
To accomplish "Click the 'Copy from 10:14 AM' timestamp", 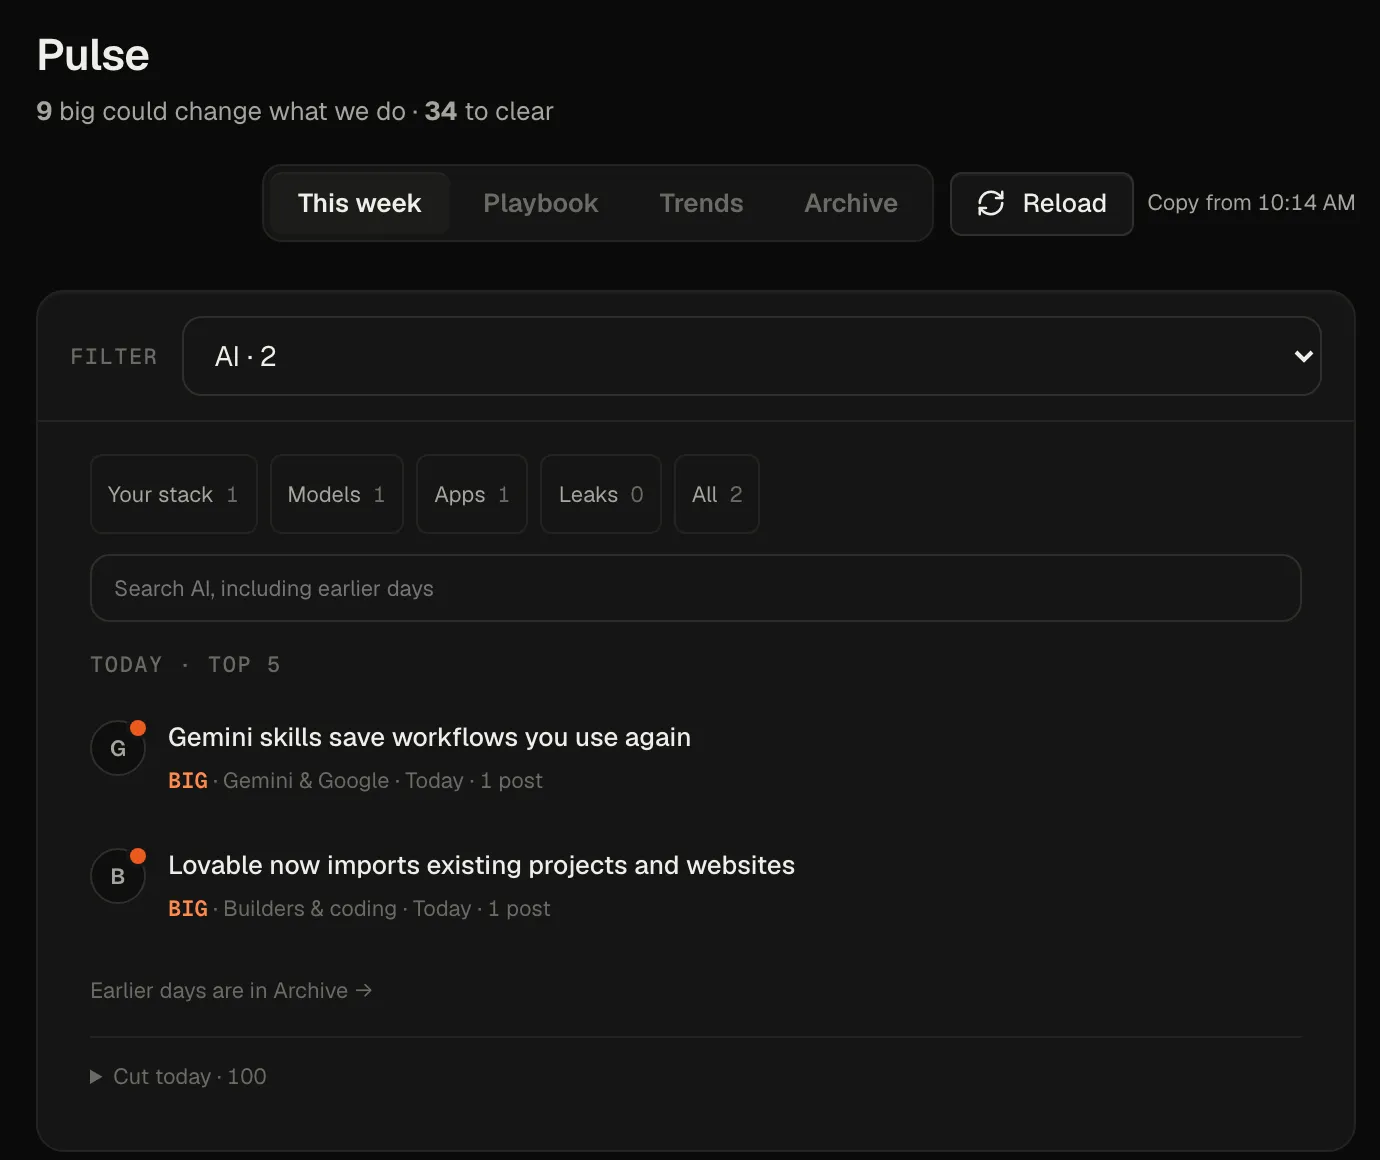I will [x=1251, y=203].
